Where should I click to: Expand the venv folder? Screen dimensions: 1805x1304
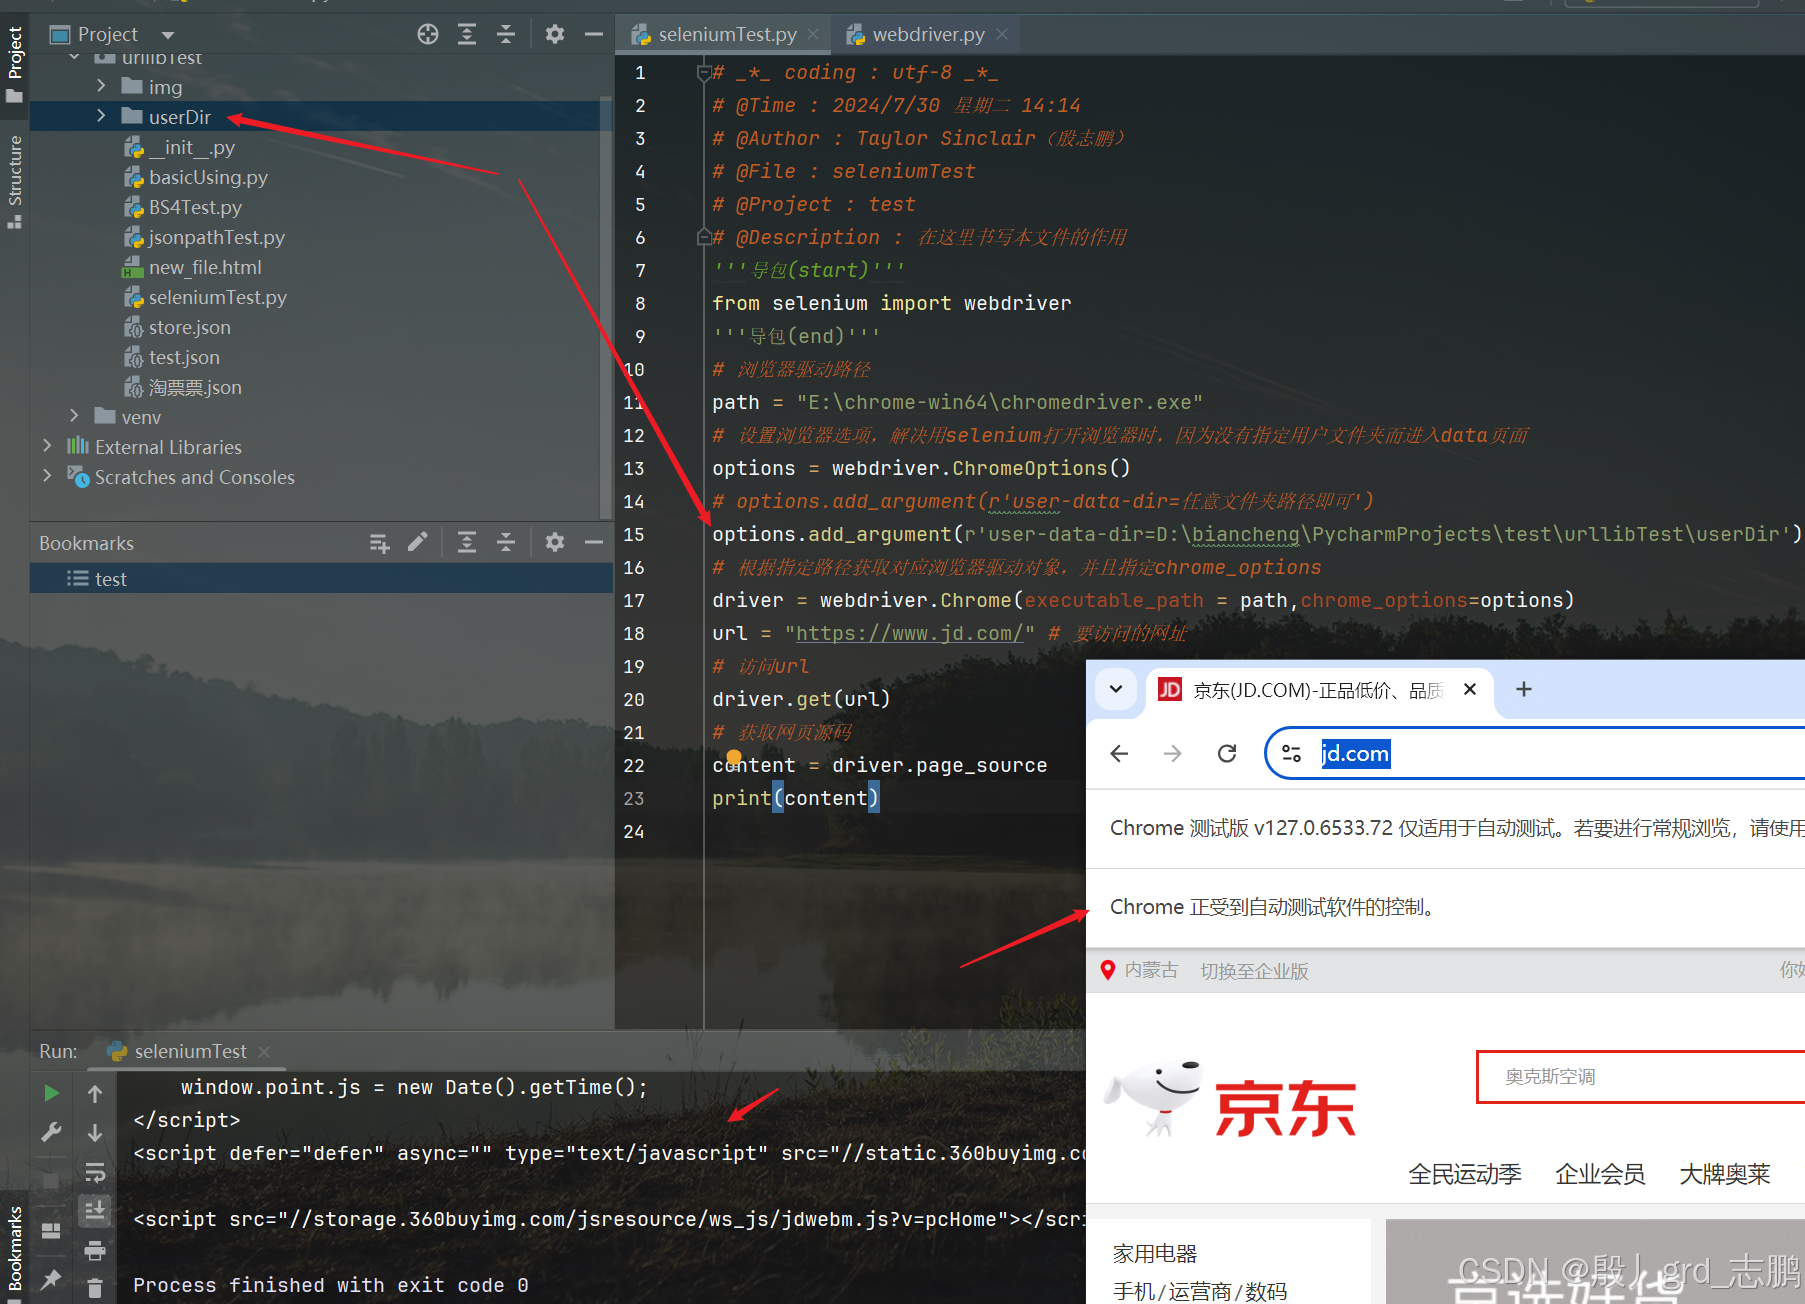tap(74, 416)
